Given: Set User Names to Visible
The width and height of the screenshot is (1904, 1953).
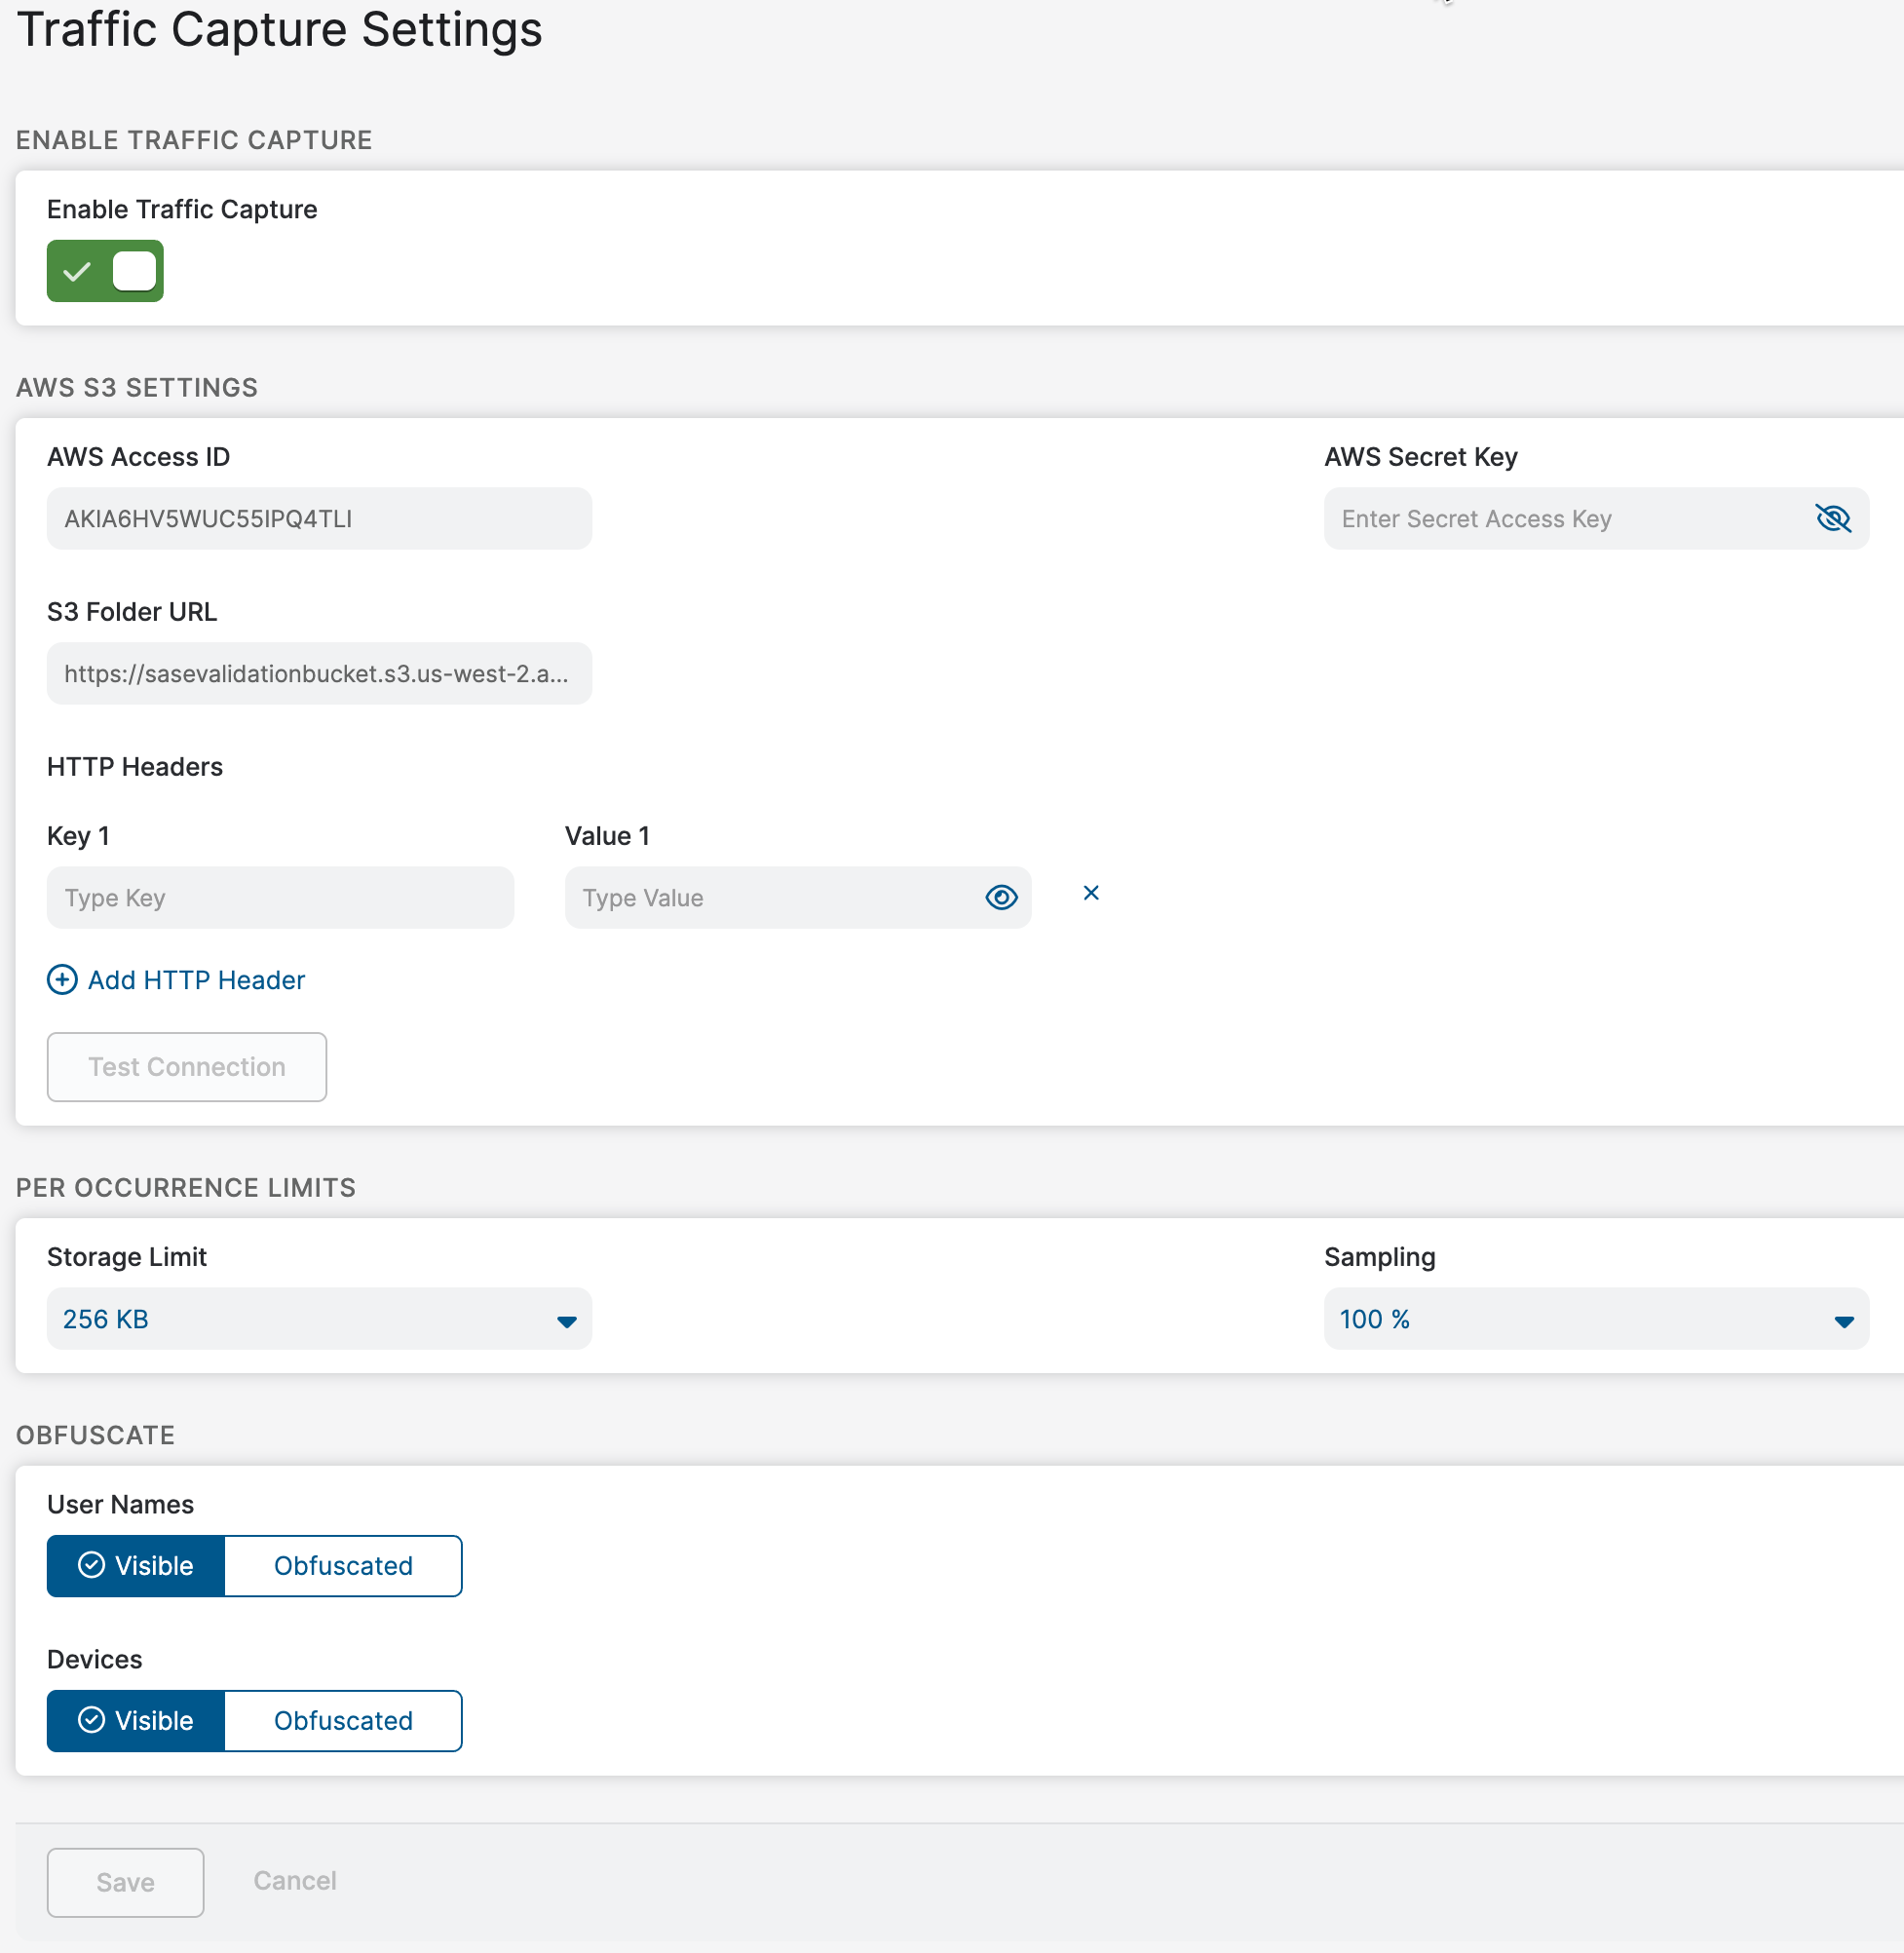Looking at the screenshot, I should [136, 1566].
